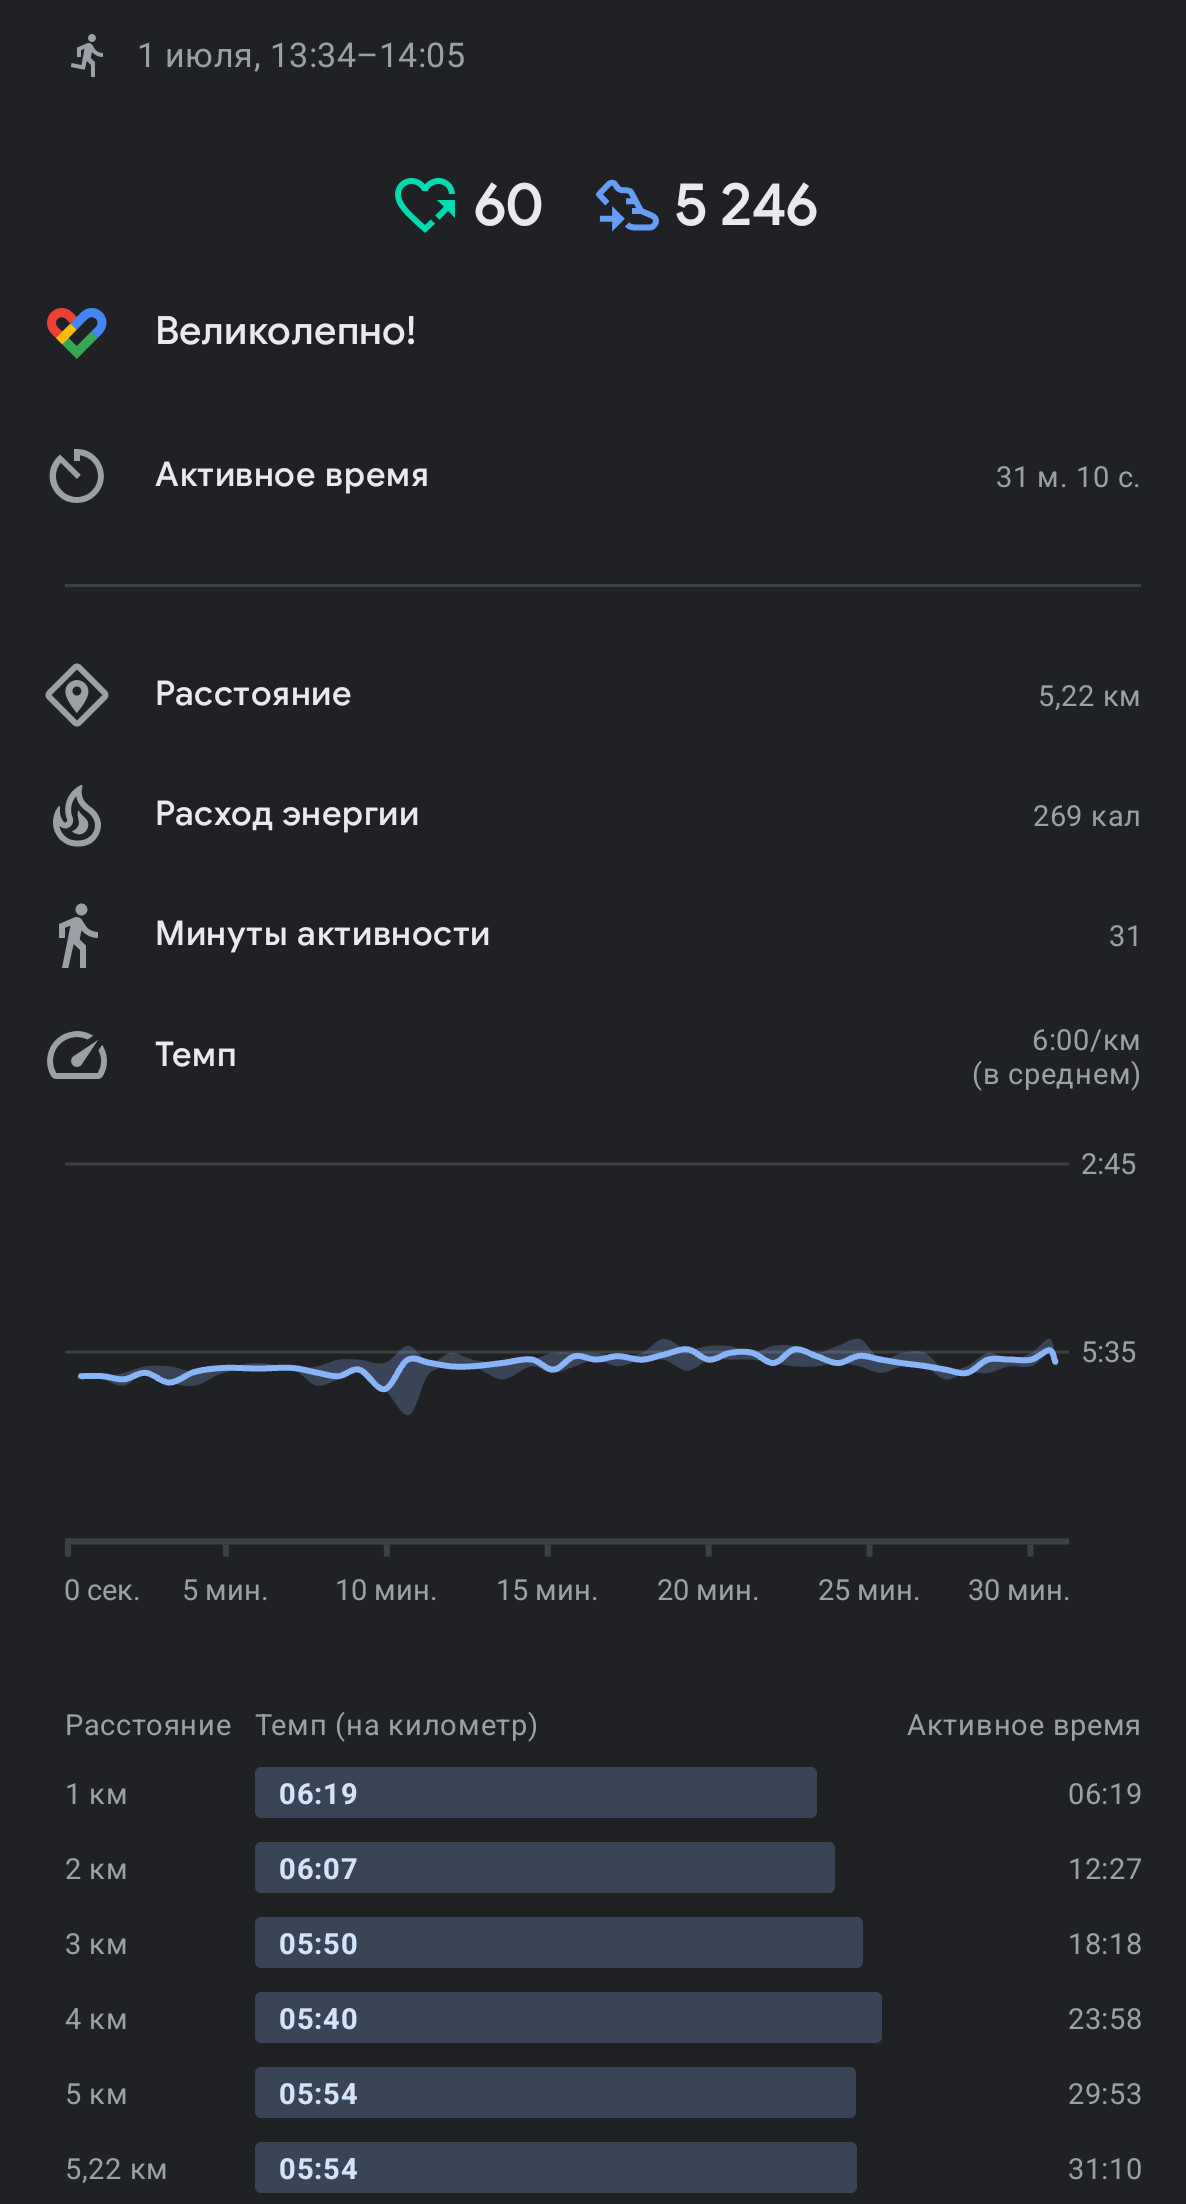The width and height of the screenshot is (1186, 2204).
Task: Select the 05:40 pace bar for 4 км
Action: pyautogui.click(x=568, y=2018)
